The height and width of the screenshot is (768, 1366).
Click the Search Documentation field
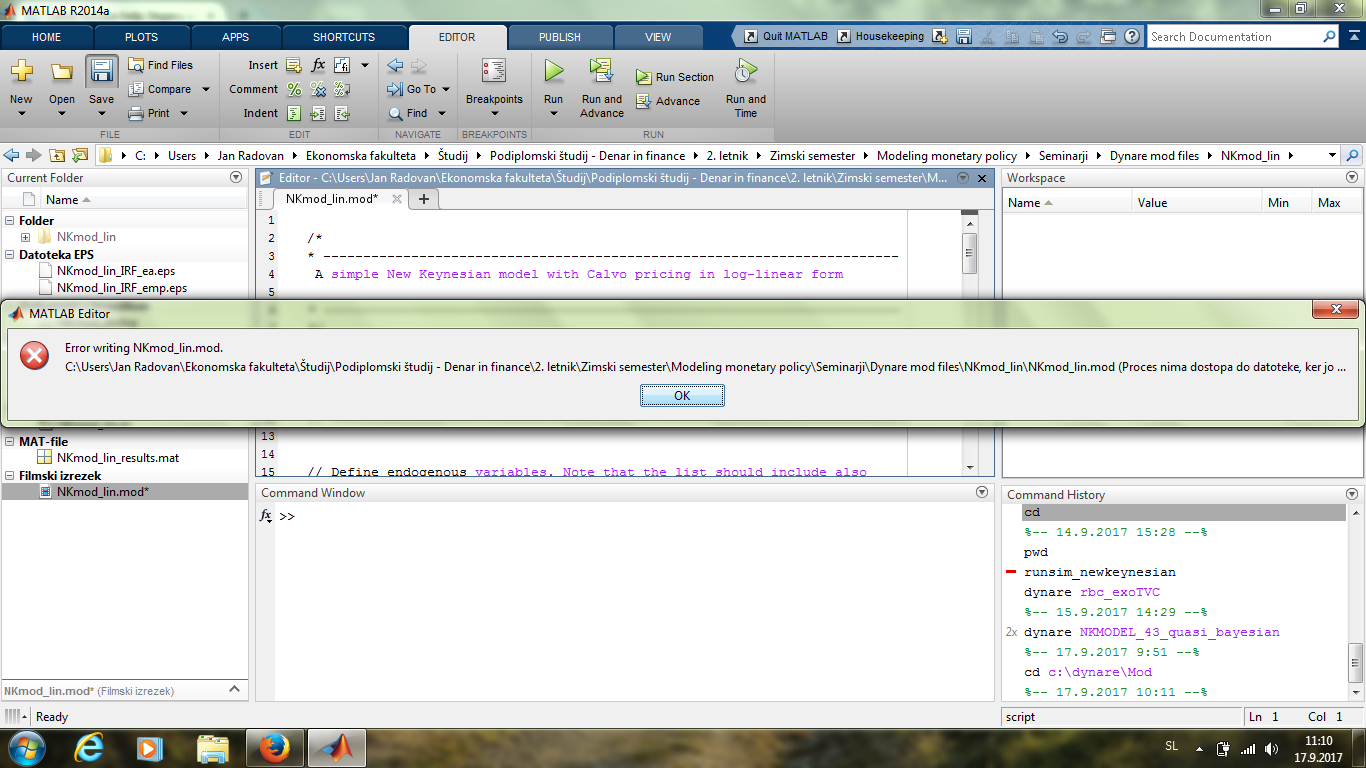pyautogui.click(x=1234, y=37)
